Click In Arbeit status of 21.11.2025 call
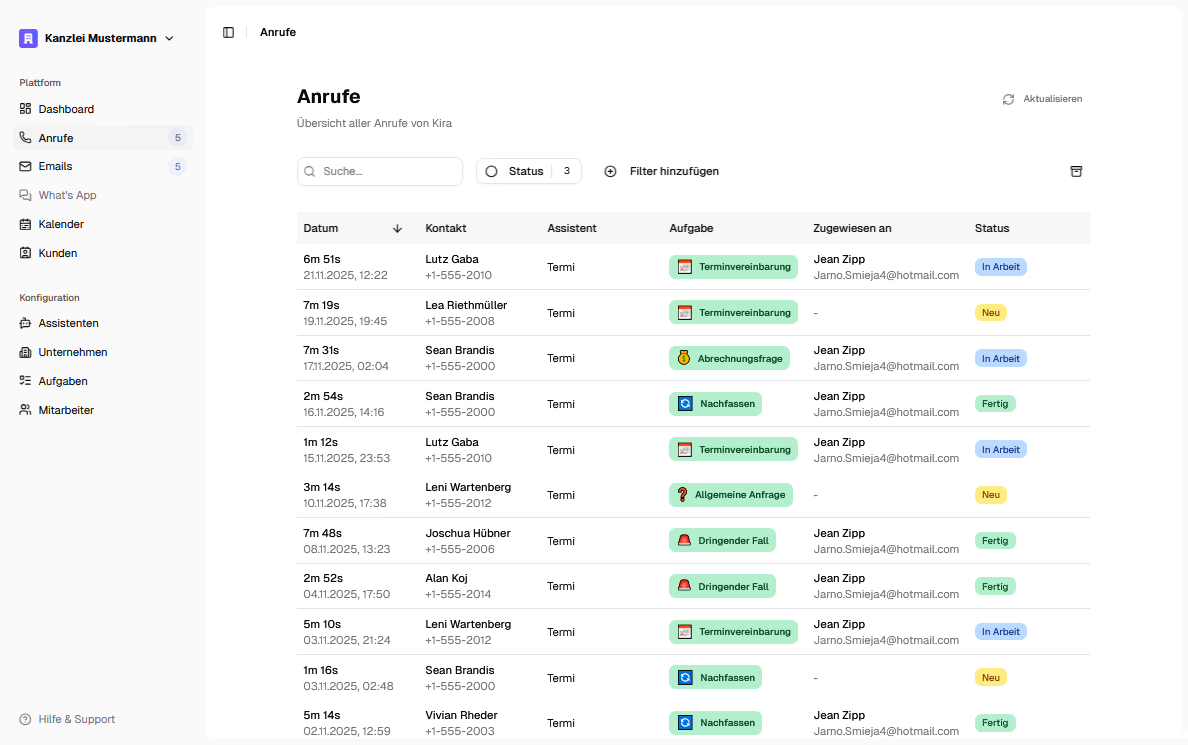This screenshot has width=1188, height=745. coord(1000,267)
